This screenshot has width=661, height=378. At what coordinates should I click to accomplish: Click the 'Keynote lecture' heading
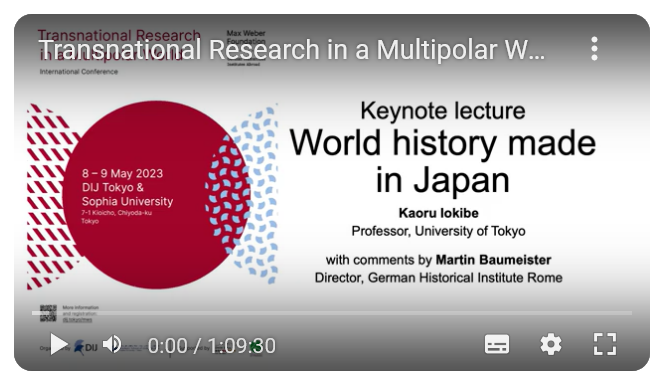tap(443, 111)
